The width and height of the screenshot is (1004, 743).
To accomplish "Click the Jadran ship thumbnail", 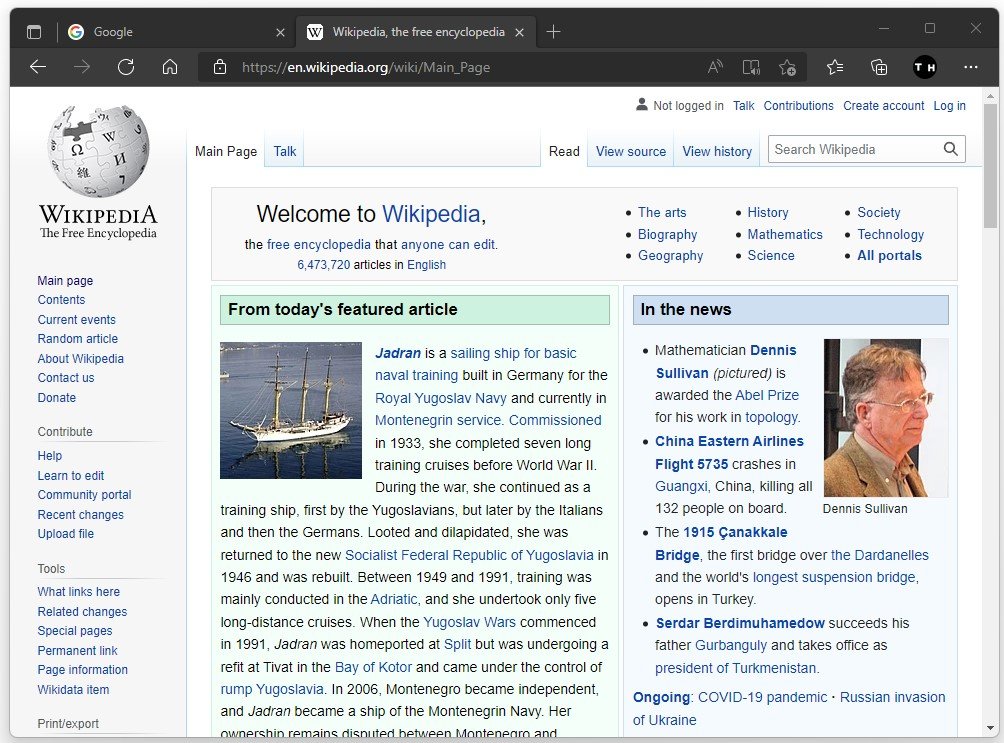I will 291,411.
